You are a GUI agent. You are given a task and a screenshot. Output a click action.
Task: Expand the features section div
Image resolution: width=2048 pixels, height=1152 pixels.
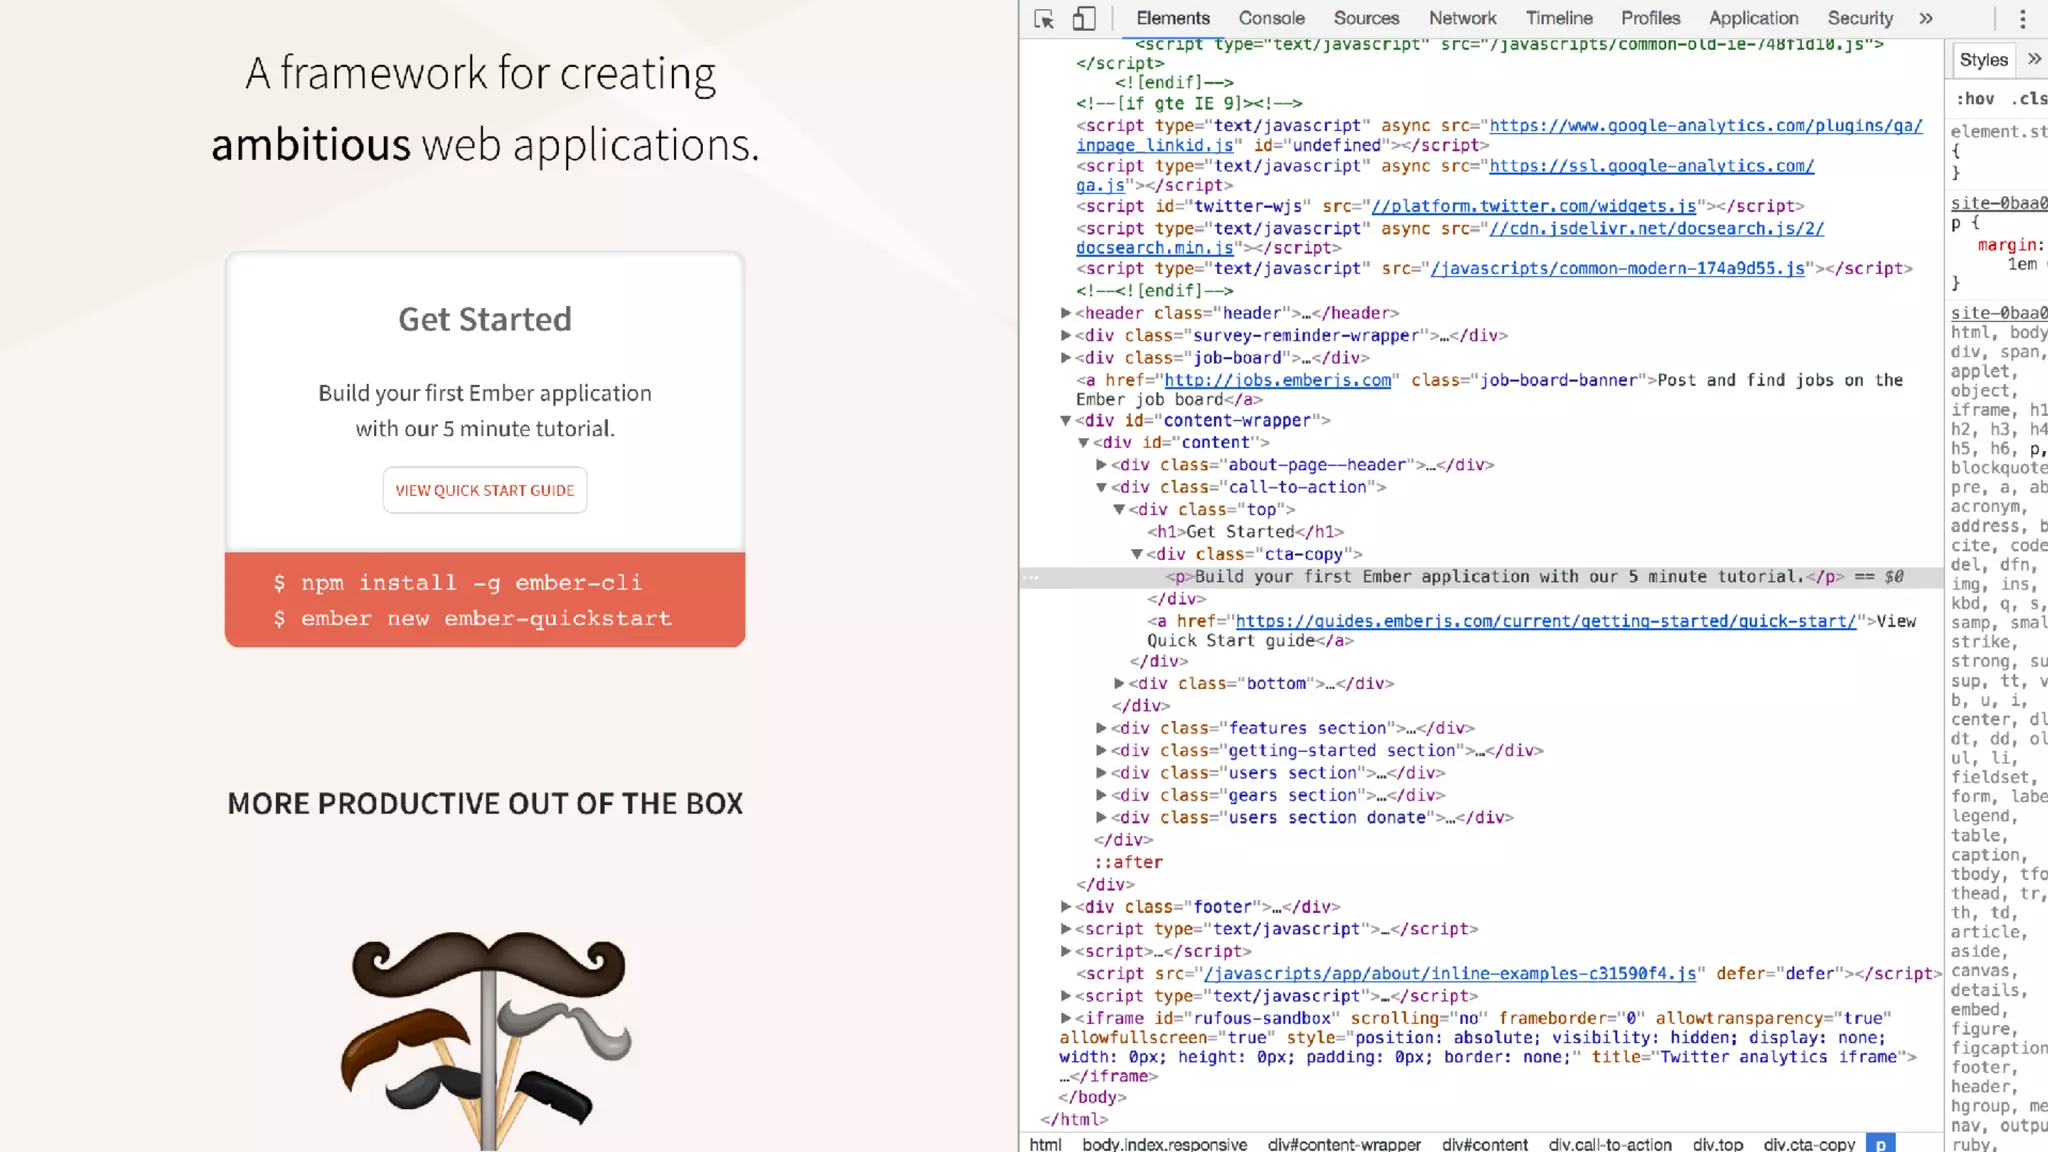[1101, 728]
